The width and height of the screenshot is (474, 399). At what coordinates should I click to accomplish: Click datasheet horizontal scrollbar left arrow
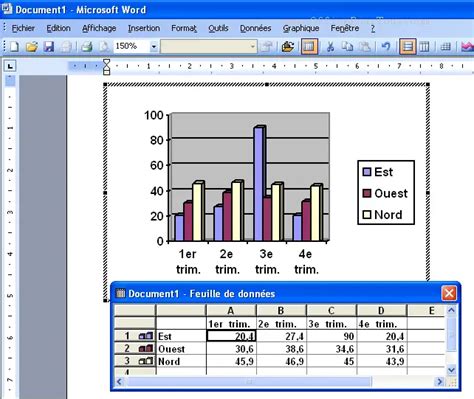119,381
